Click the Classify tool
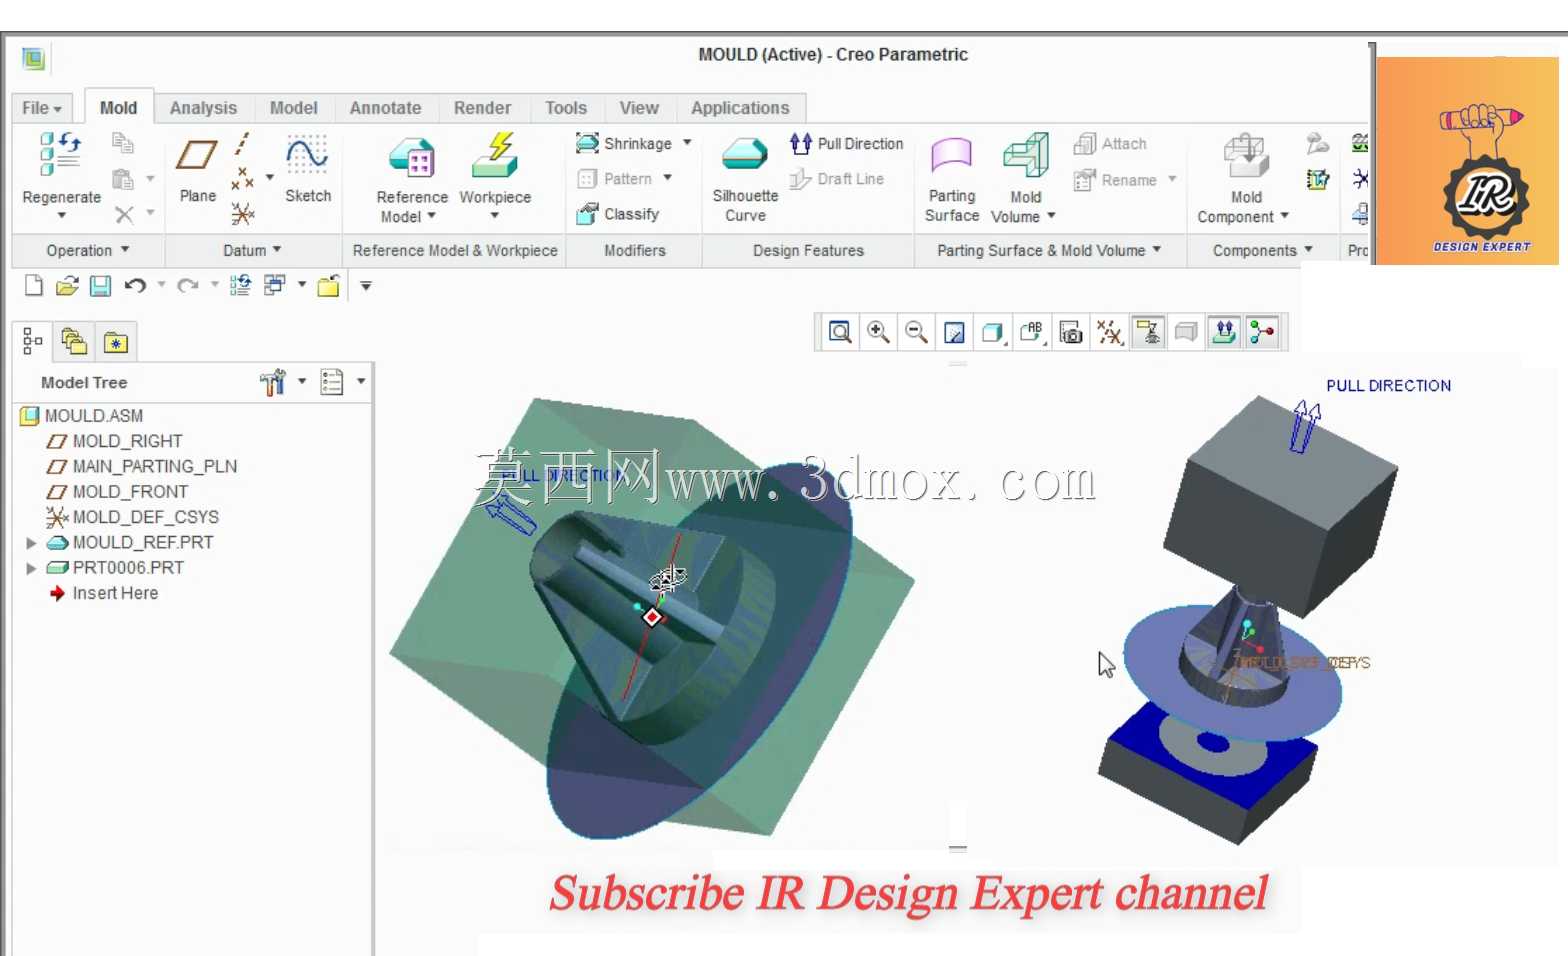 coord(618,214)
